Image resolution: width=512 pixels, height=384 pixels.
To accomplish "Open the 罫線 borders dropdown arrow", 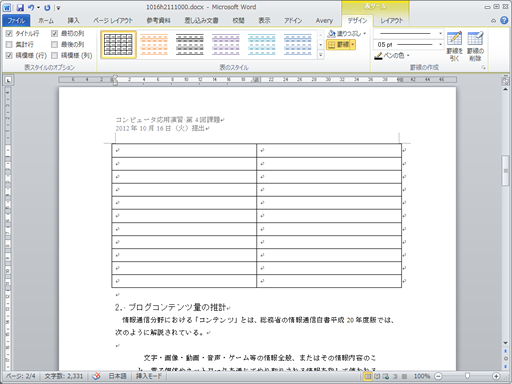I will 353,44.
